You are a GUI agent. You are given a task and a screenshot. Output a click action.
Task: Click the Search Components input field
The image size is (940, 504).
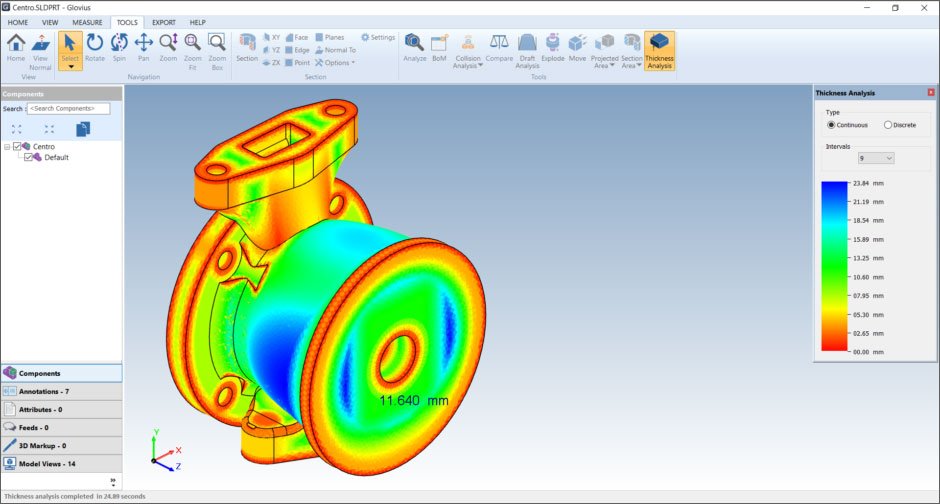coord(68,108)
